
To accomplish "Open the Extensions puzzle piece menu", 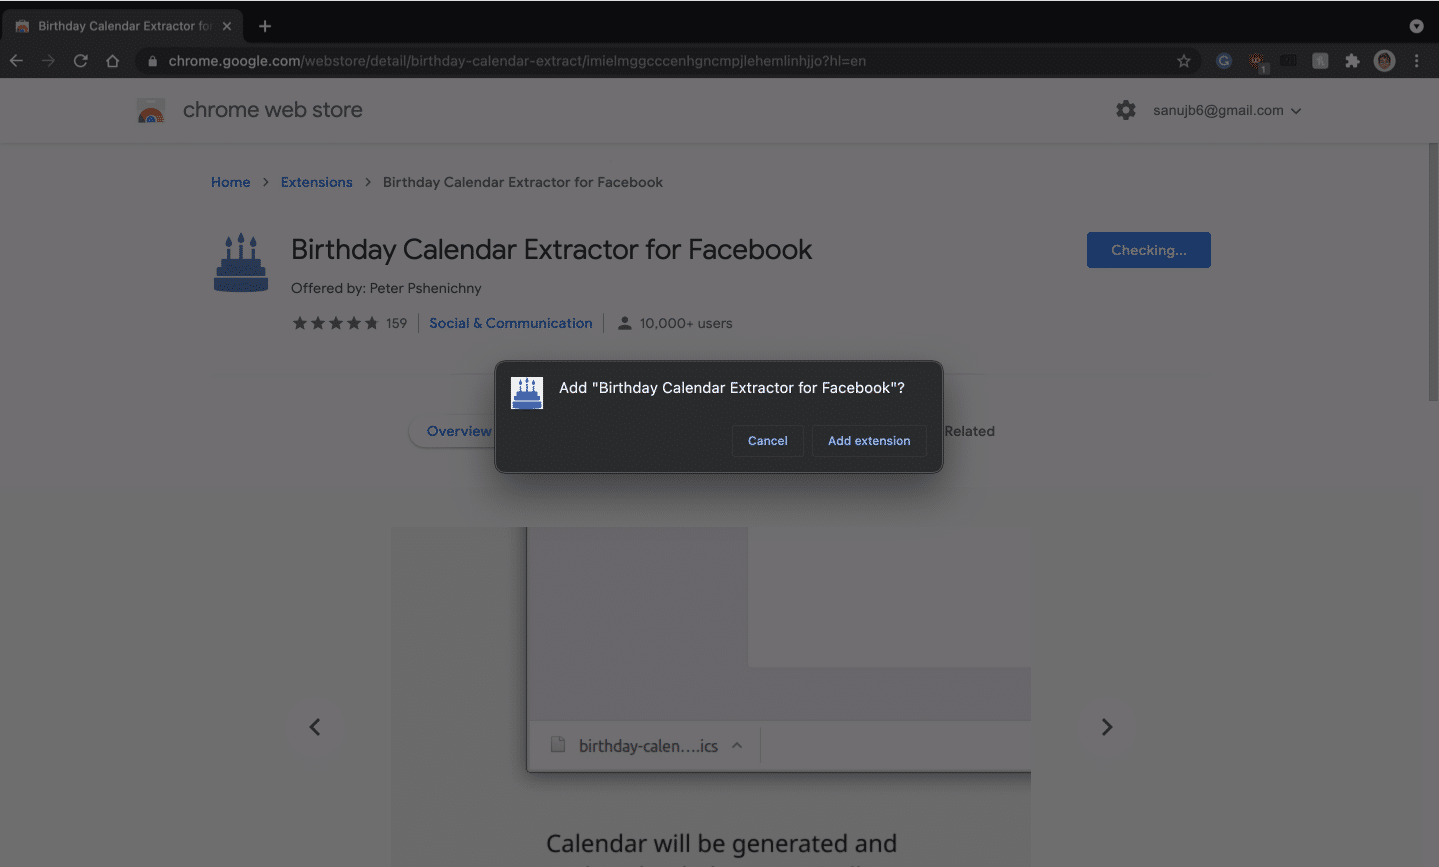I will 1352,61.
